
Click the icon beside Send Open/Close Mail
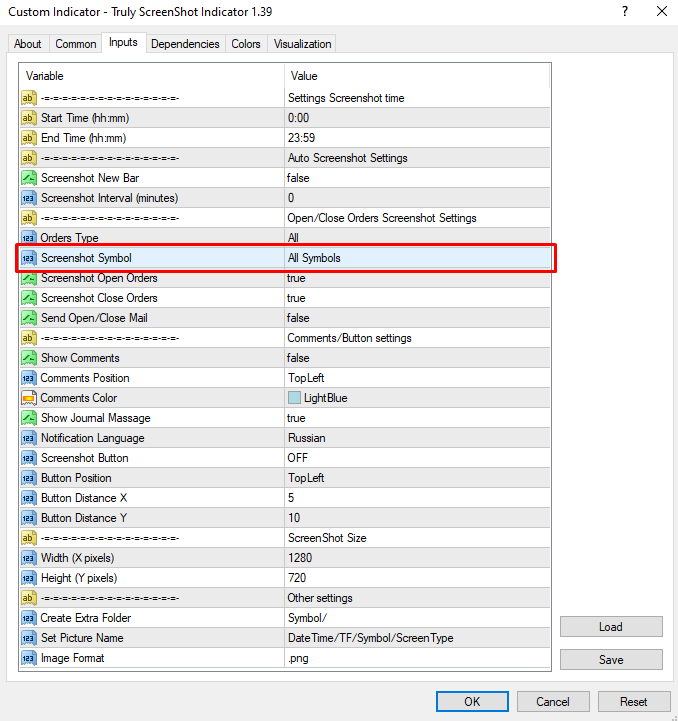pyautogui.click(x=29, y=318)
